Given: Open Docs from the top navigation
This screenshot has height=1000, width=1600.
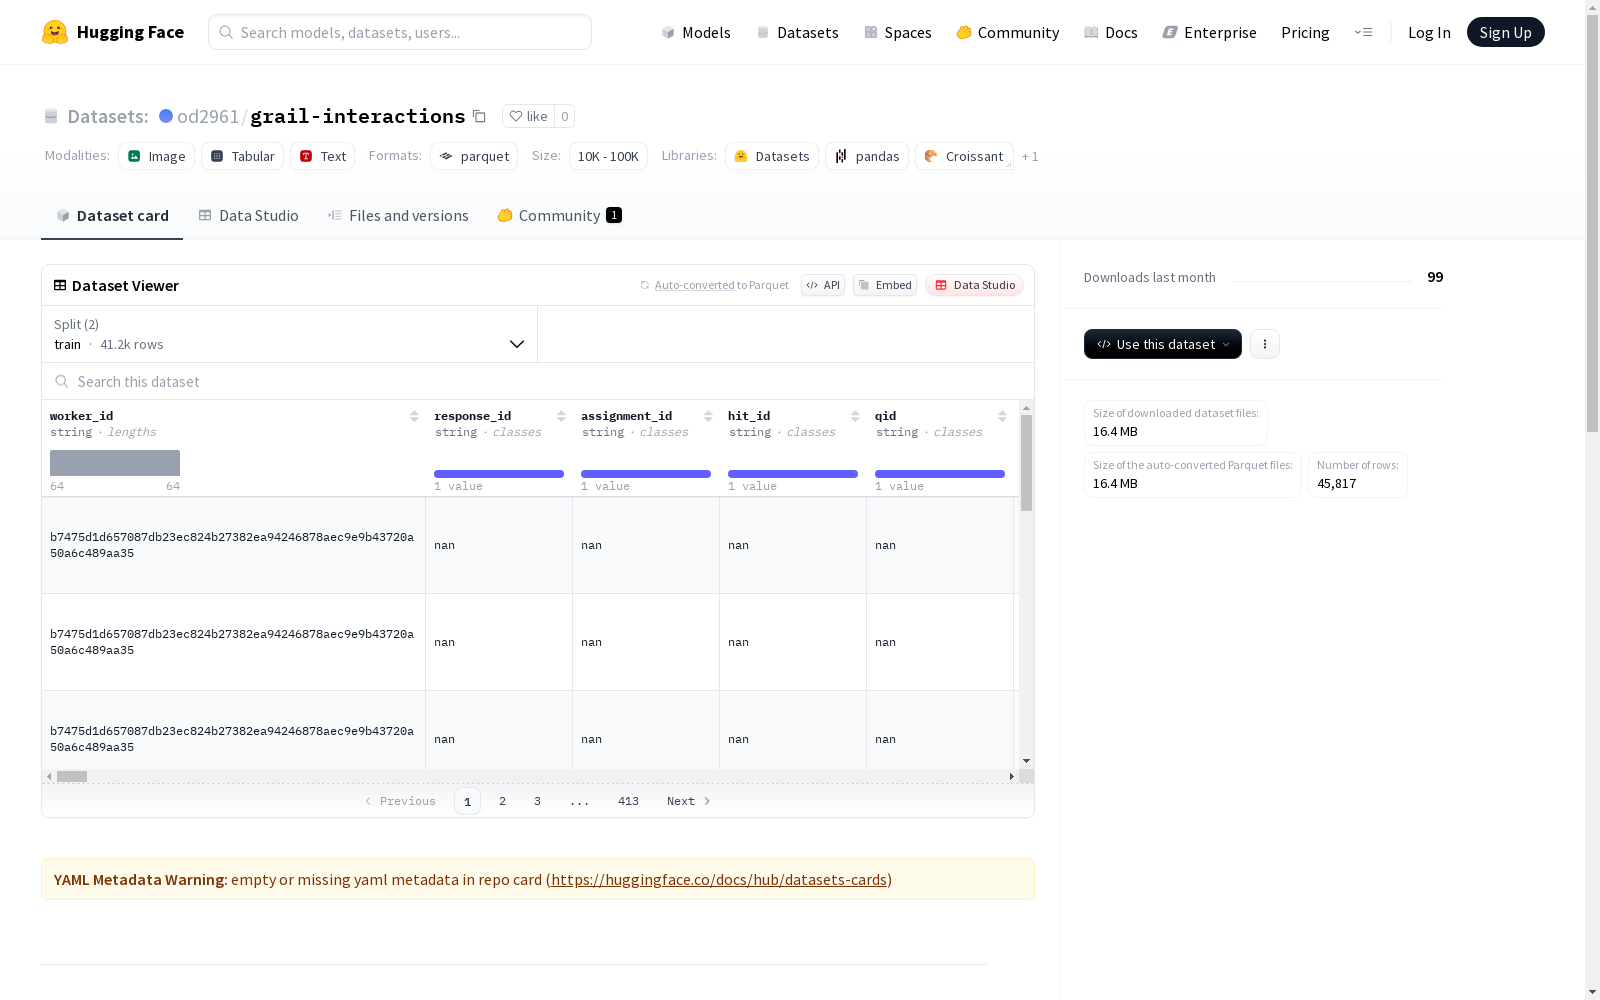Looking at the screenshot, I should point(1111,32).
